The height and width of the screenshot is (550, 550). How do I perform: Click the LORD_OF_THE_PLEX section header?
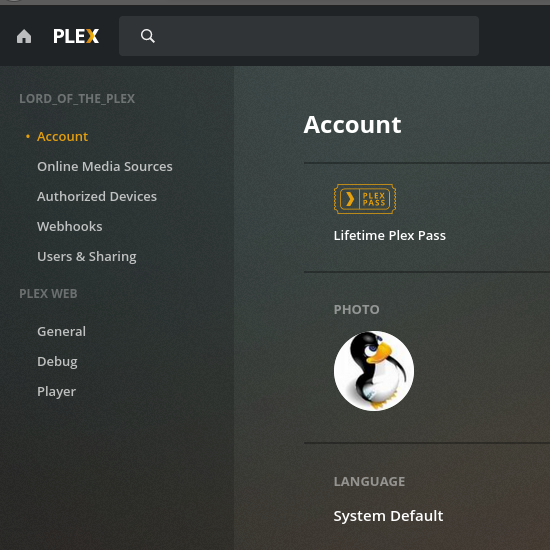77,99
